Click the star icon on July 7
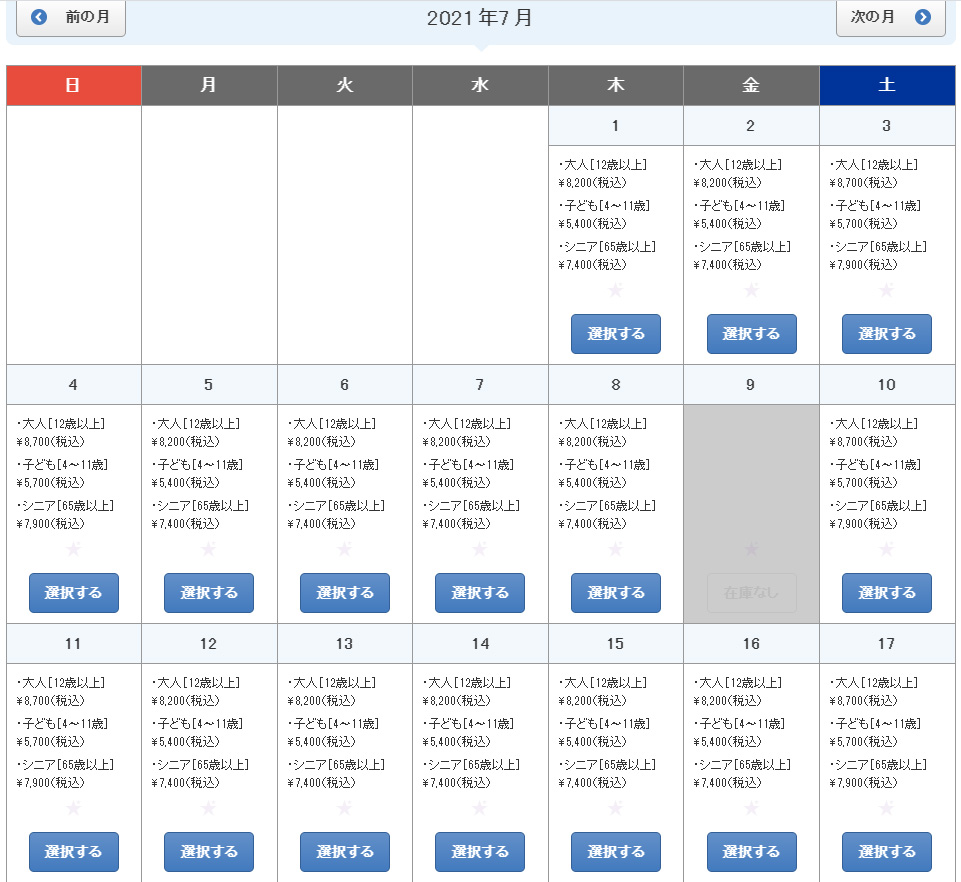Image resolution: width=961 pixels, height=882 pixels. 480,549
